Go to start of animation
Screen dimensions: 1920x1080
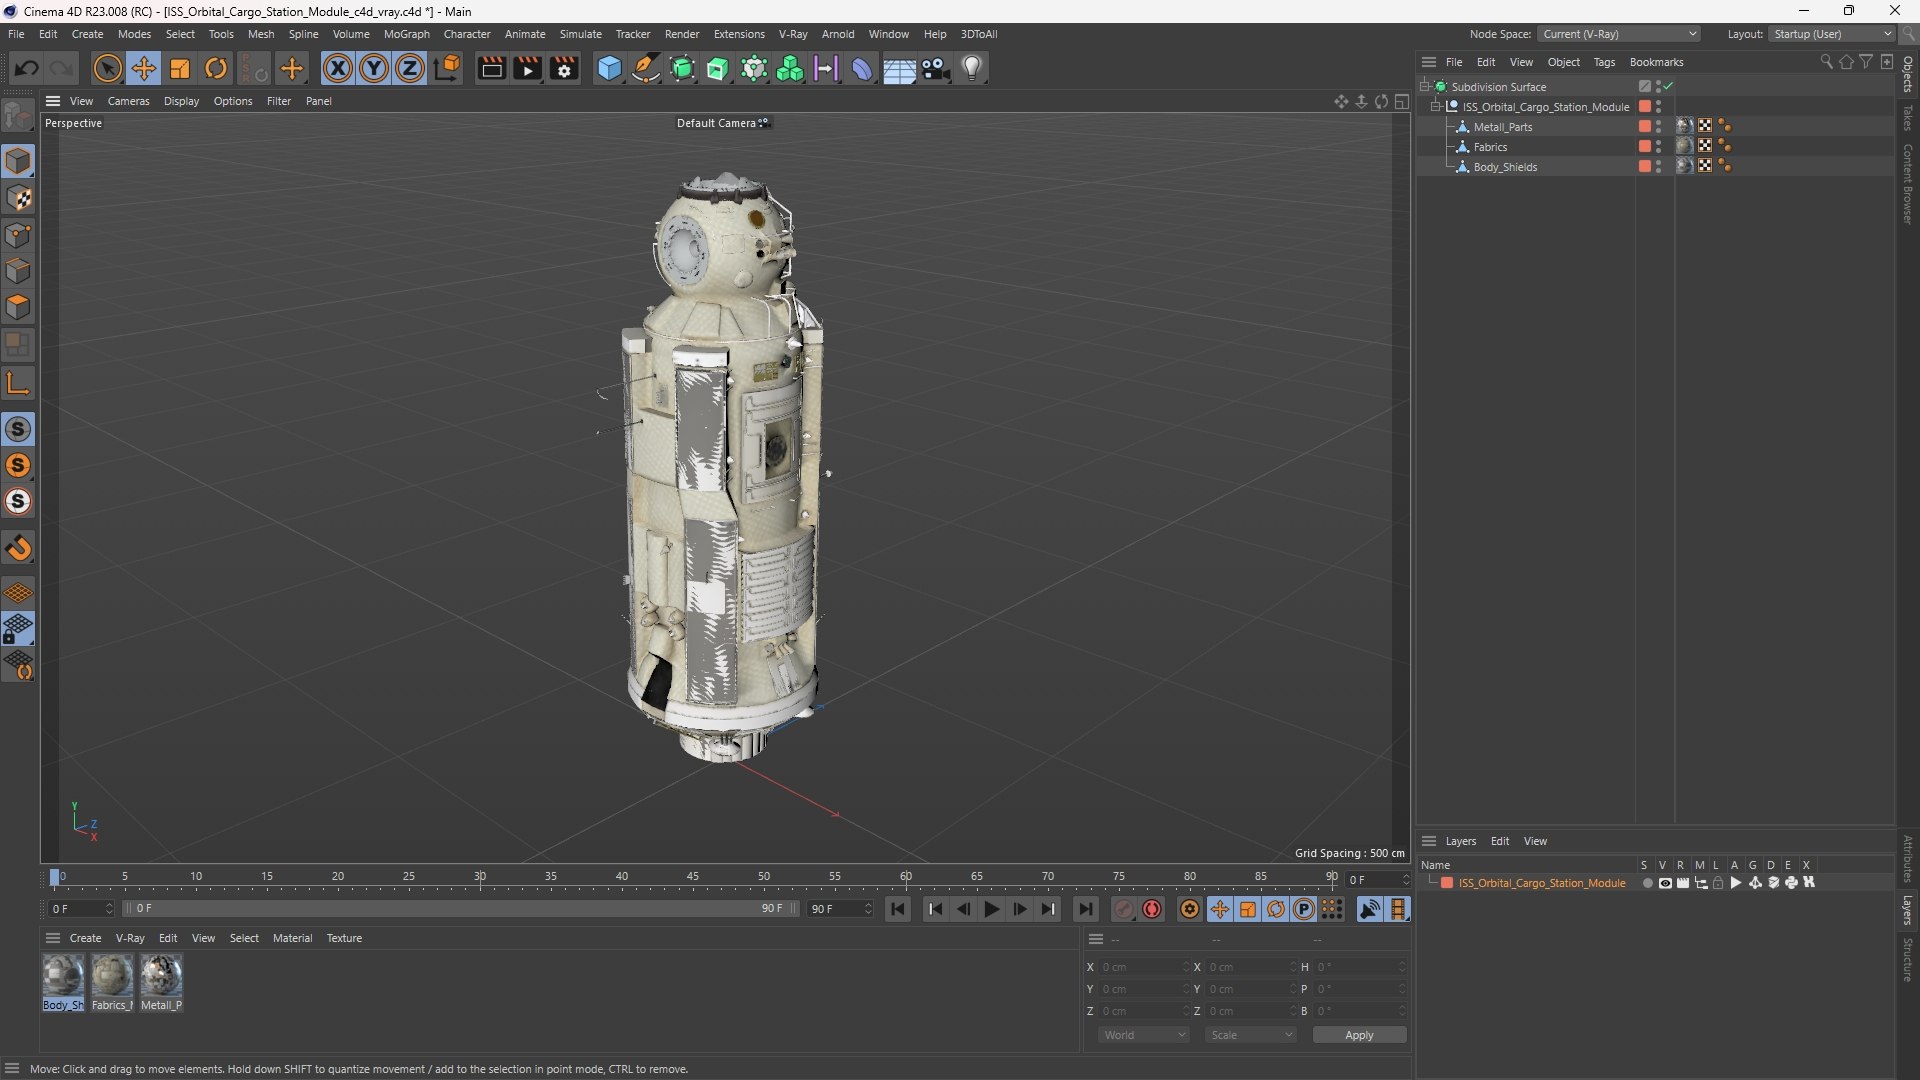(x=898, y=909)
